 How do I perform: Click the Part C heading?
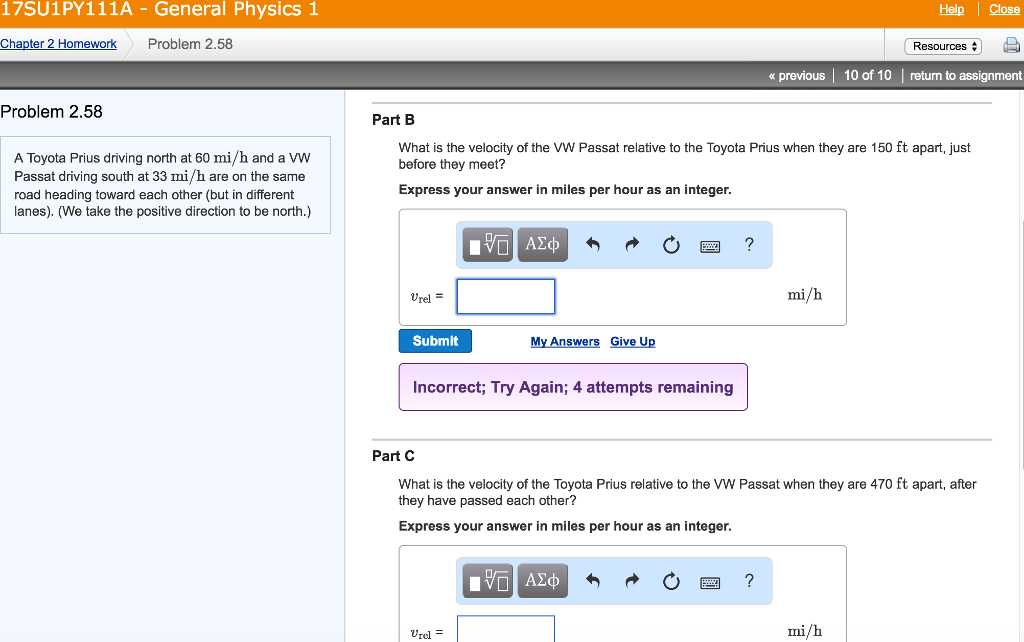coord(393,456)
